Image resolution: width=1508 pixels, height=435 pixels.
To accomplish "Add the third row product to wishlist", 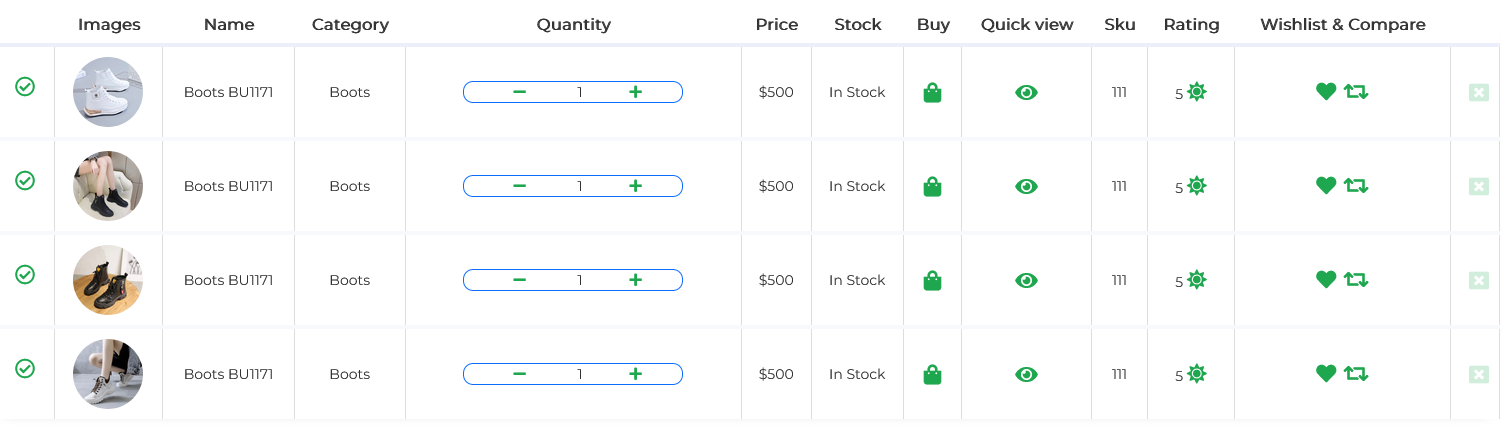I will tap(1326, 280).
